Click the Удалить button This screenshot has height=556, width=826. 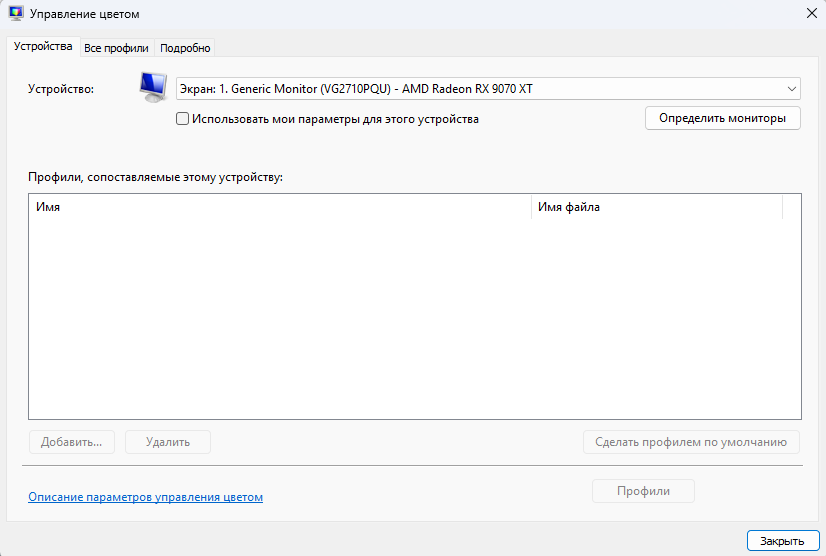[x=168, y=442]
